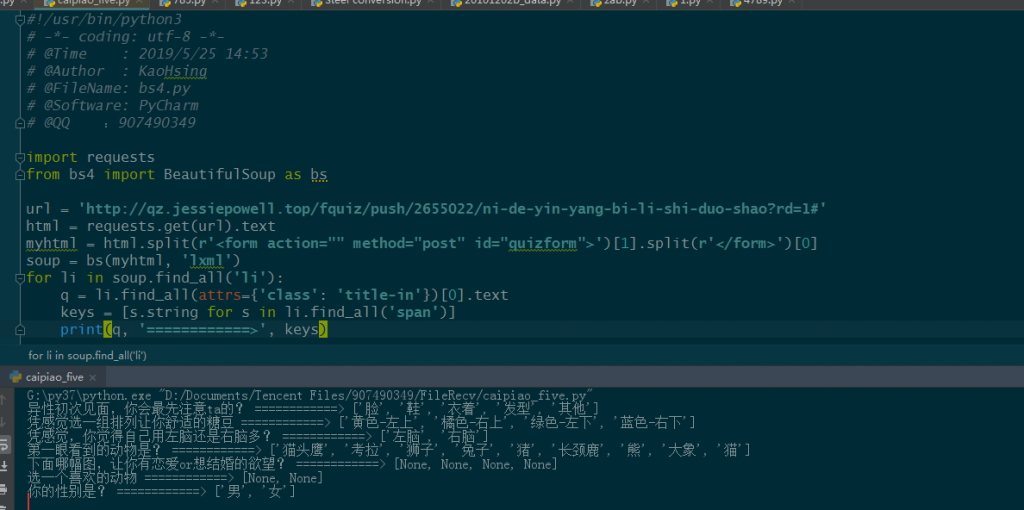Collapse the header comment block fold marker
The height and width of the screenshot is (510, 1024).
(21, 19)
